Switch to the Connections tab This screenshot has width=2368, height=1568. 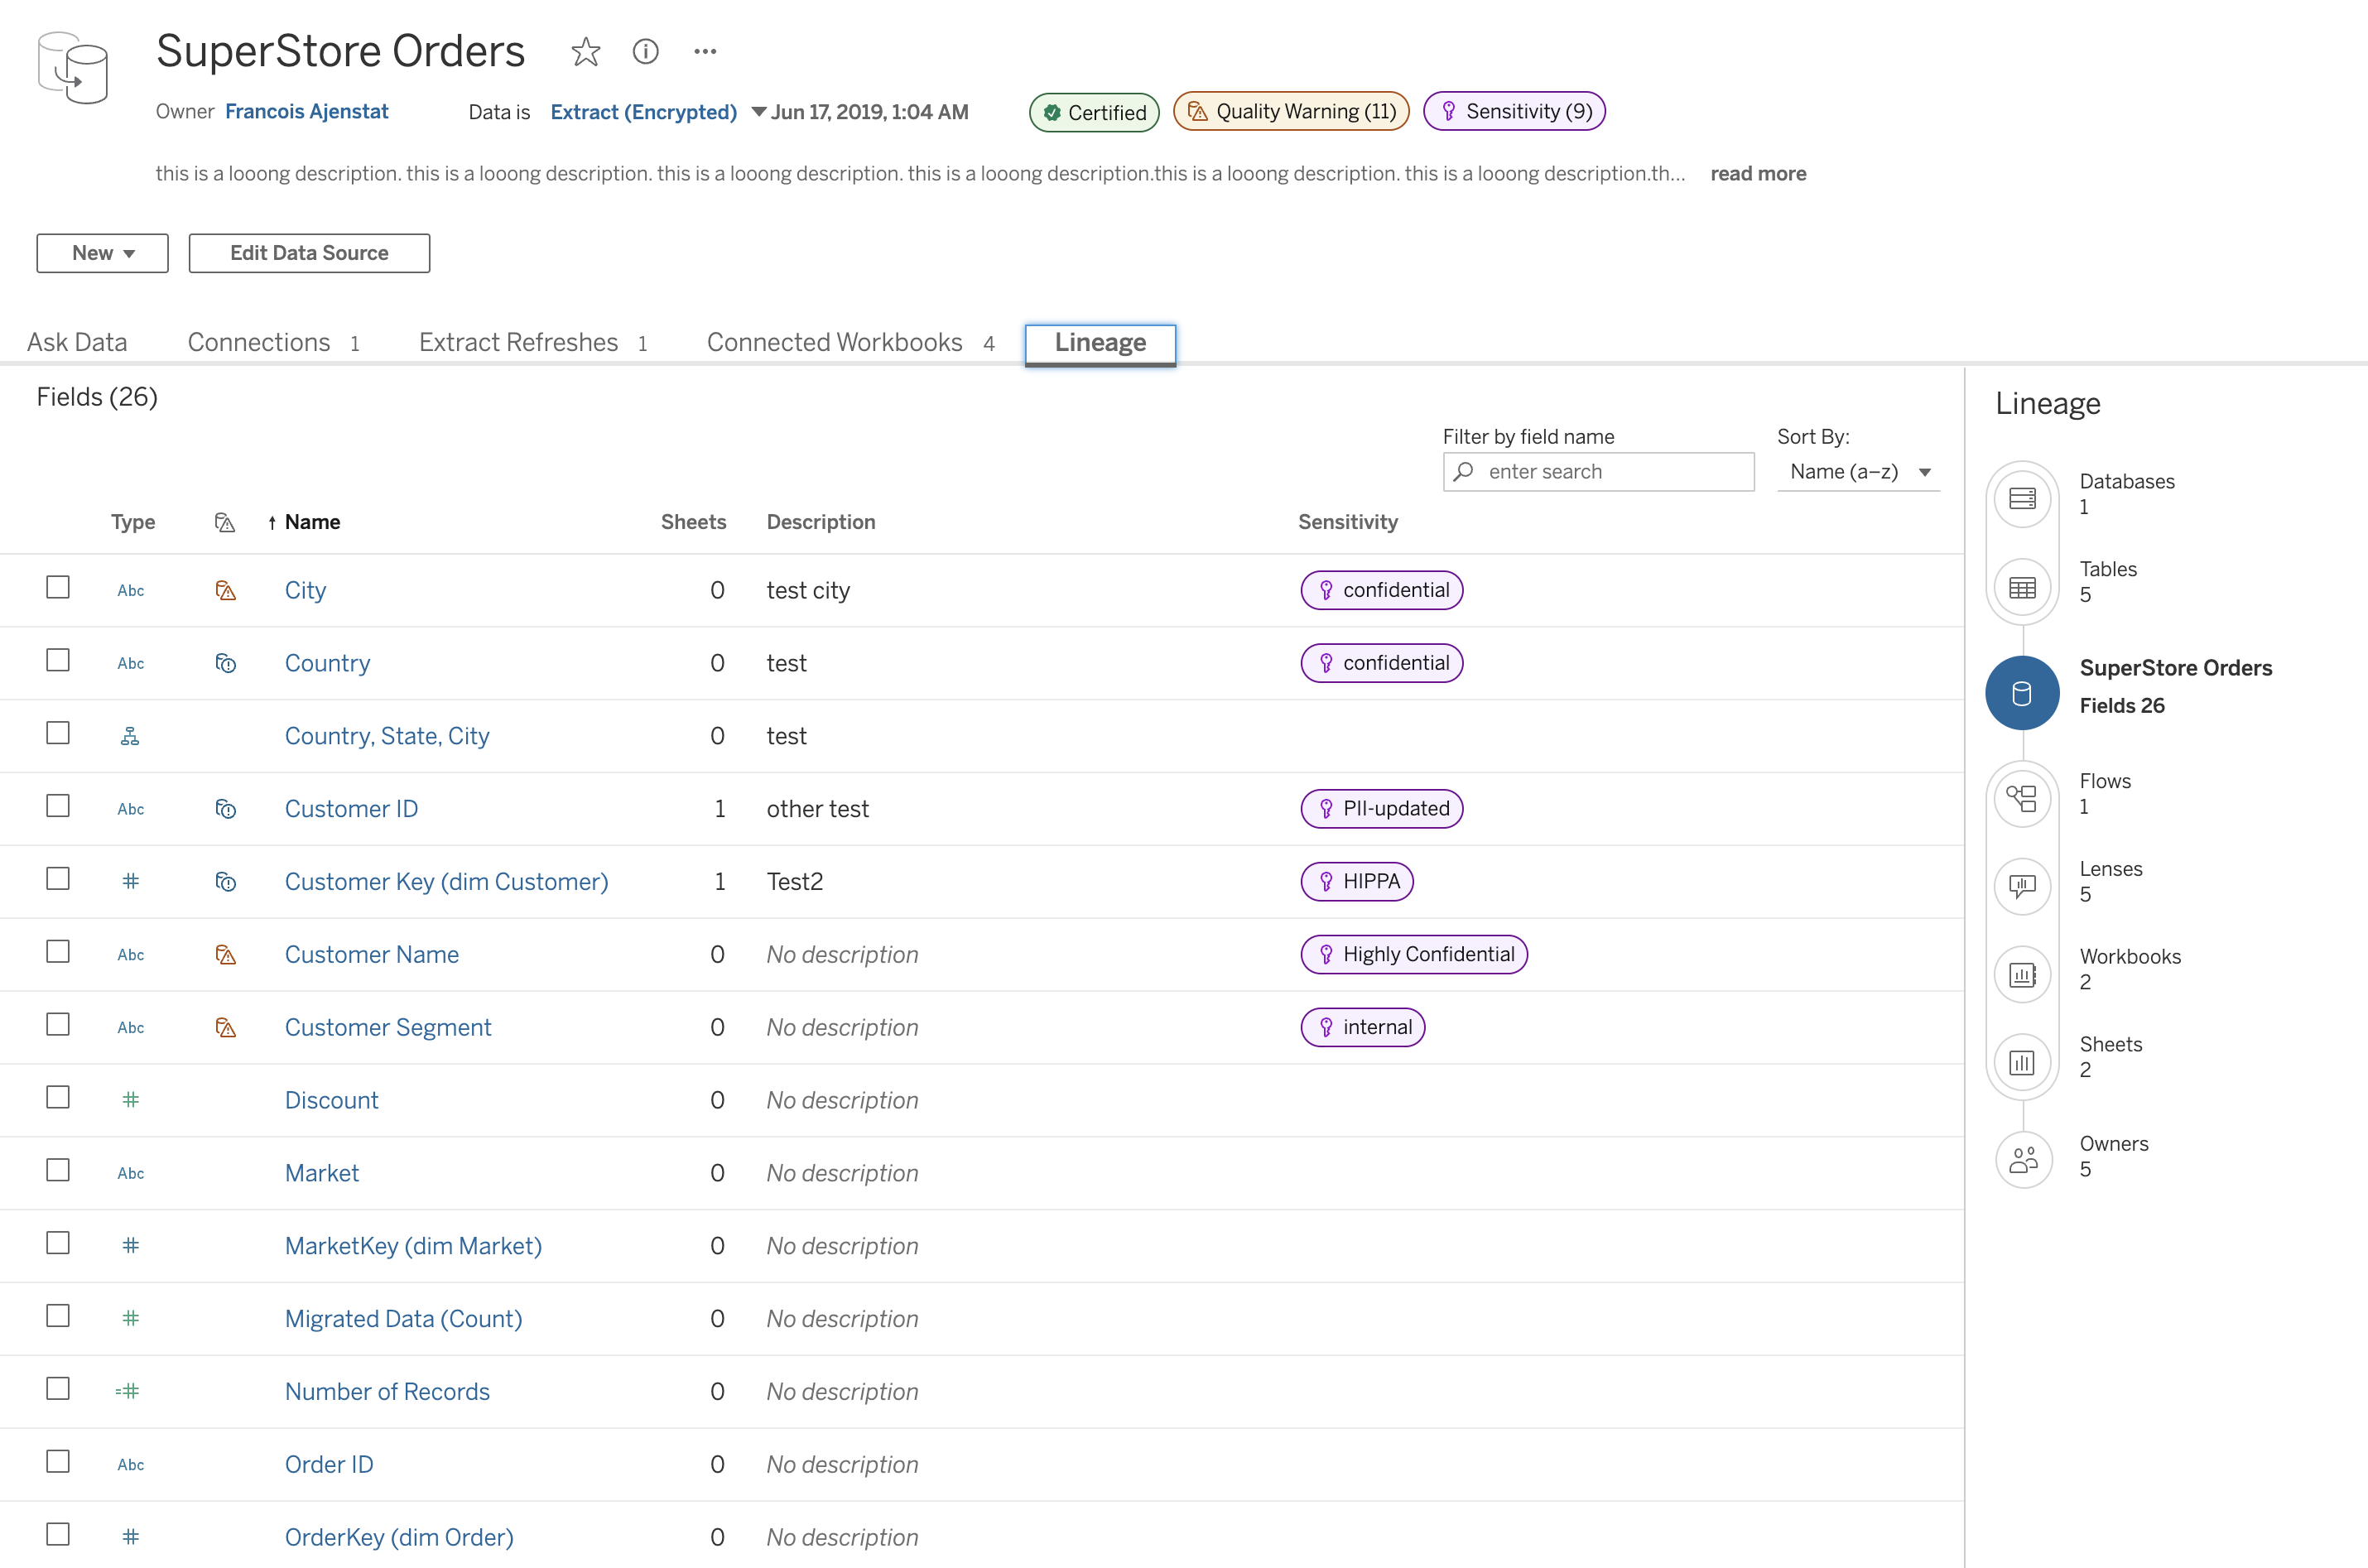[x=273, y=343]
